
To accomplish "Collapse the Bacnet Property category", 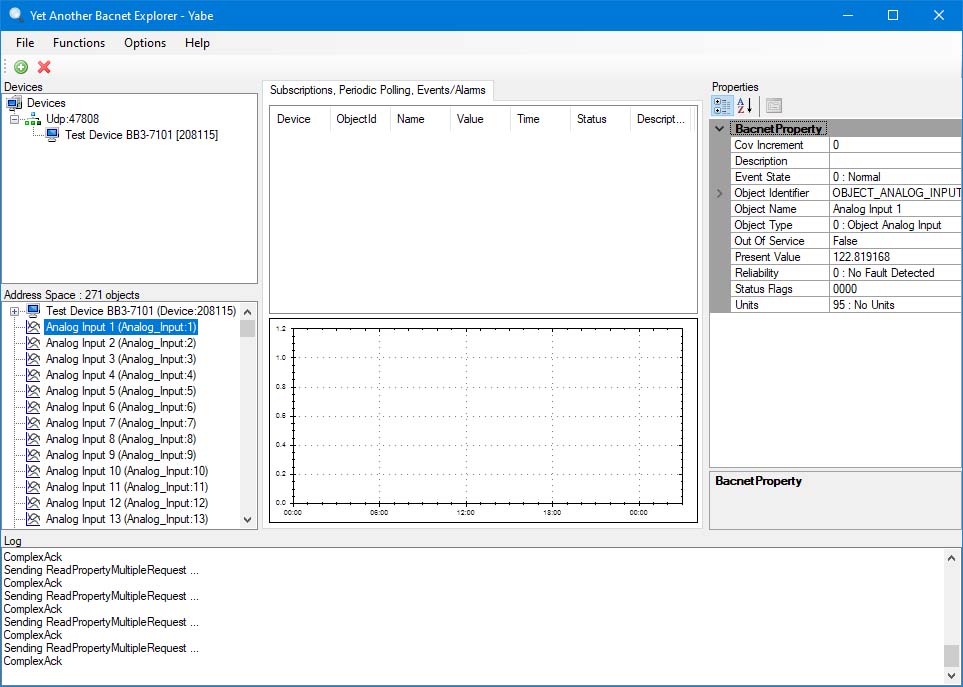I will point(719,128).
